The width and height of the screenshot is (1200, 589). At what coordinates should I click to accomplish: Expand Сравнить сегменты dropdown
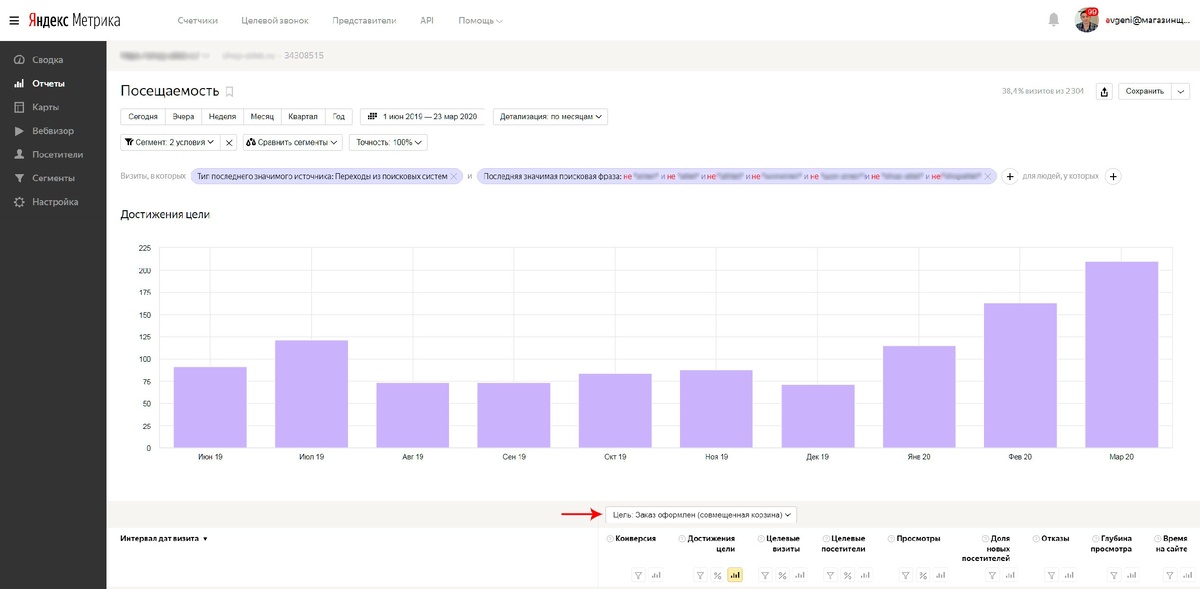(x=292, y=142)
